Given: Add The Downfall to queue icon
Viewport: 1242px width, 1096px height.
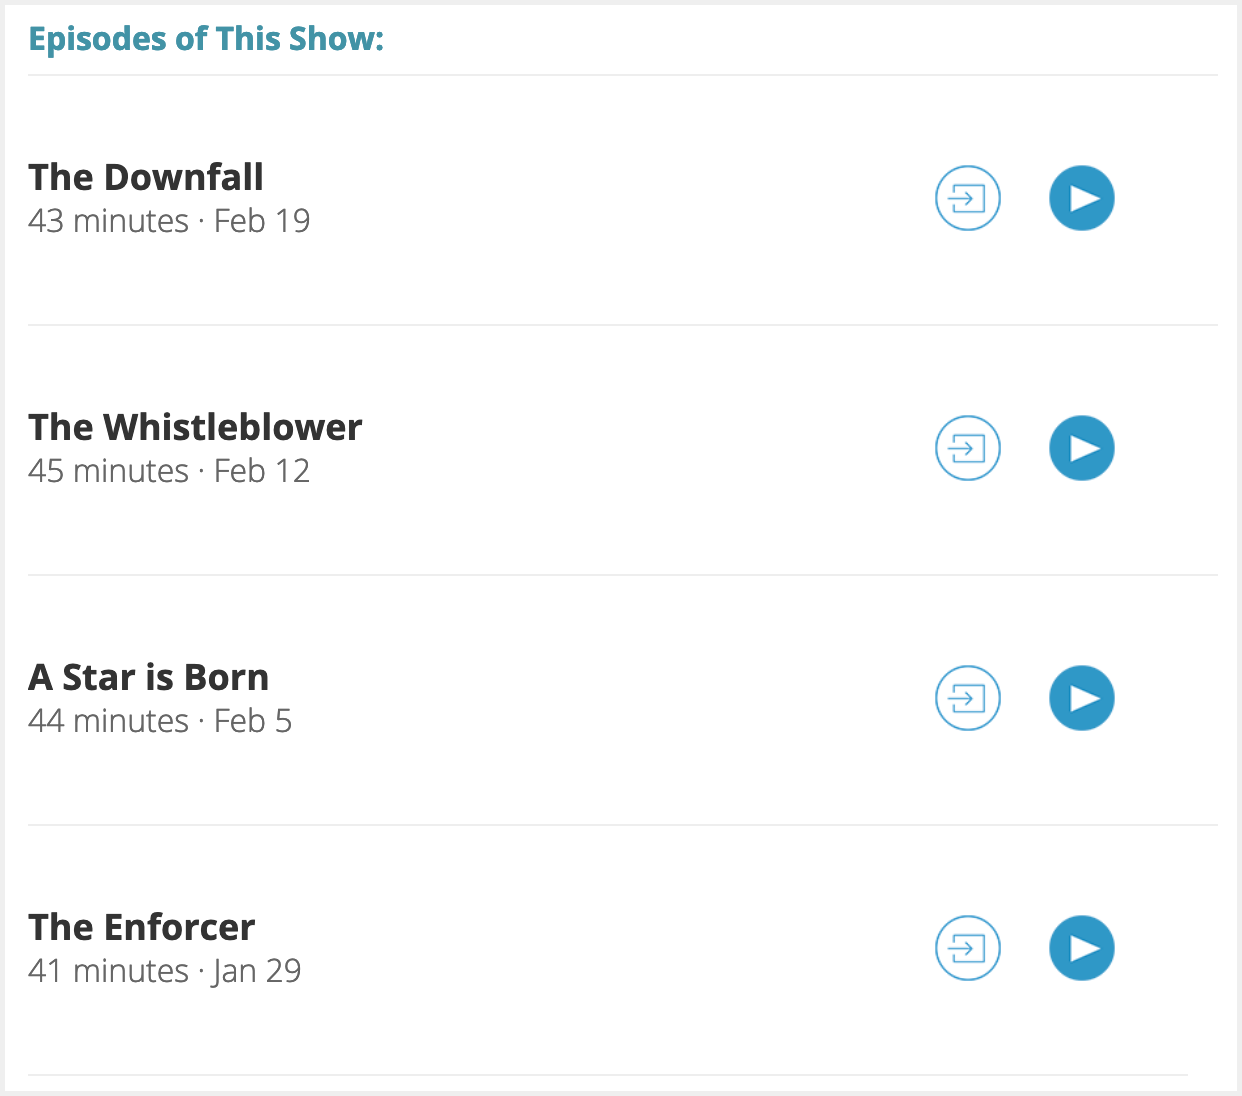Looking at the screenshot, I should point(968,198).
